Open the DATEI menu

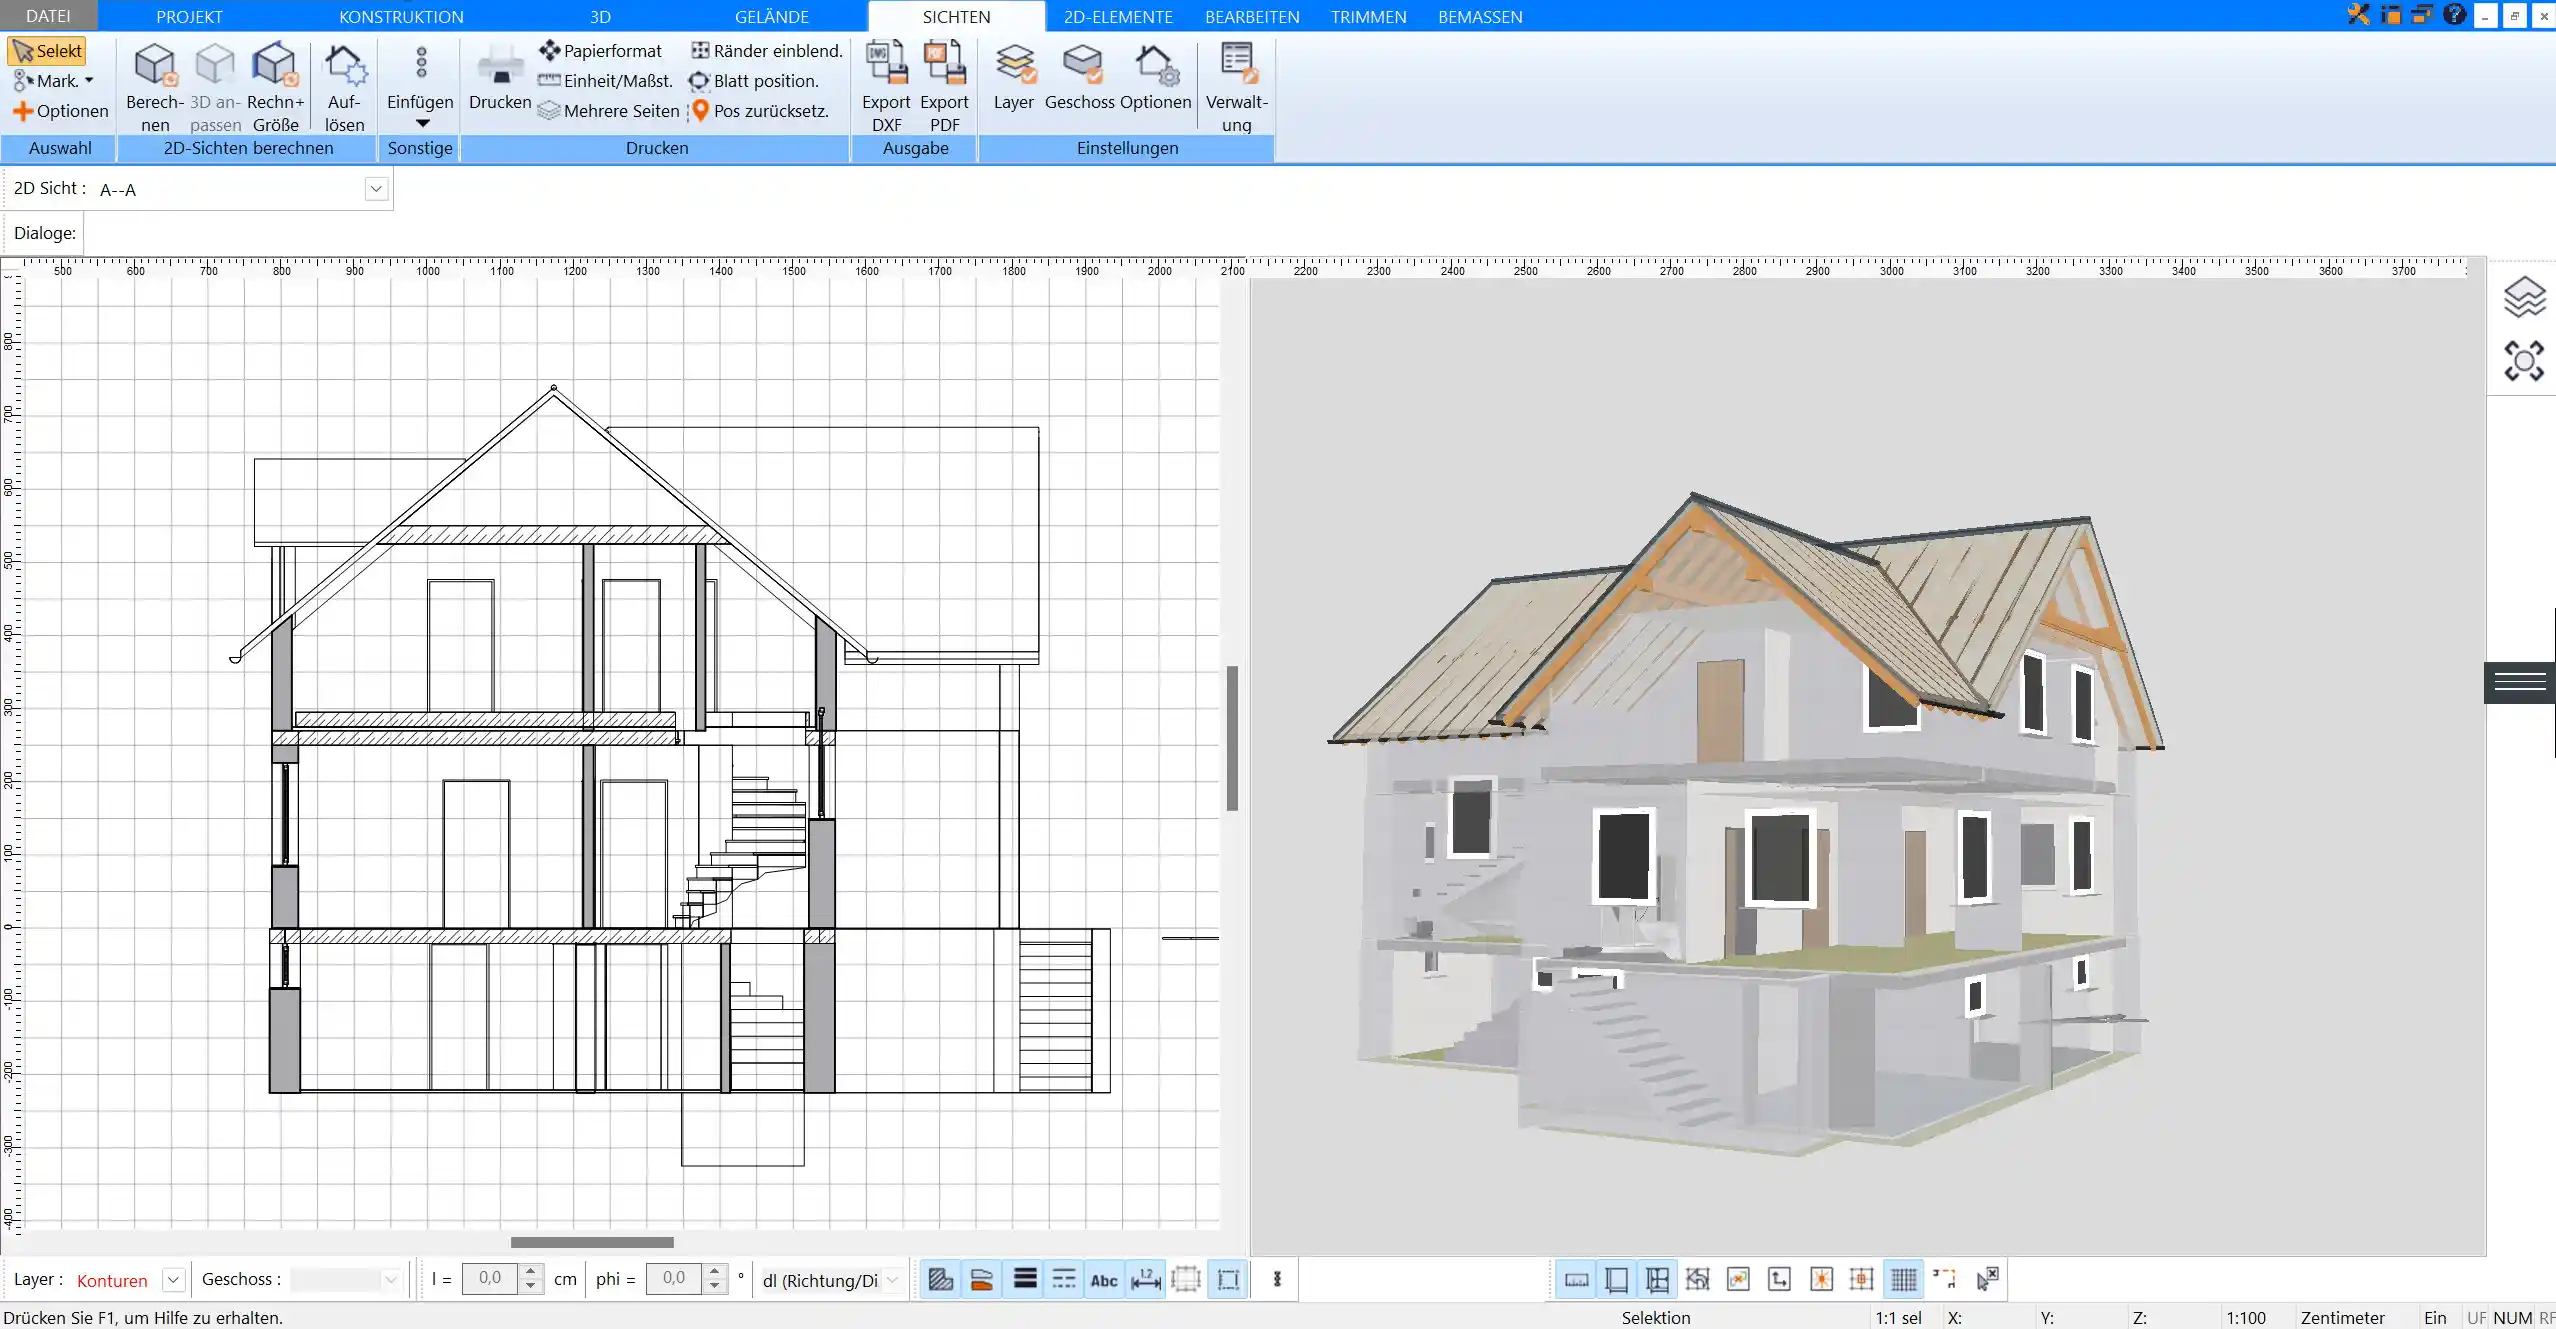[48, 16]
